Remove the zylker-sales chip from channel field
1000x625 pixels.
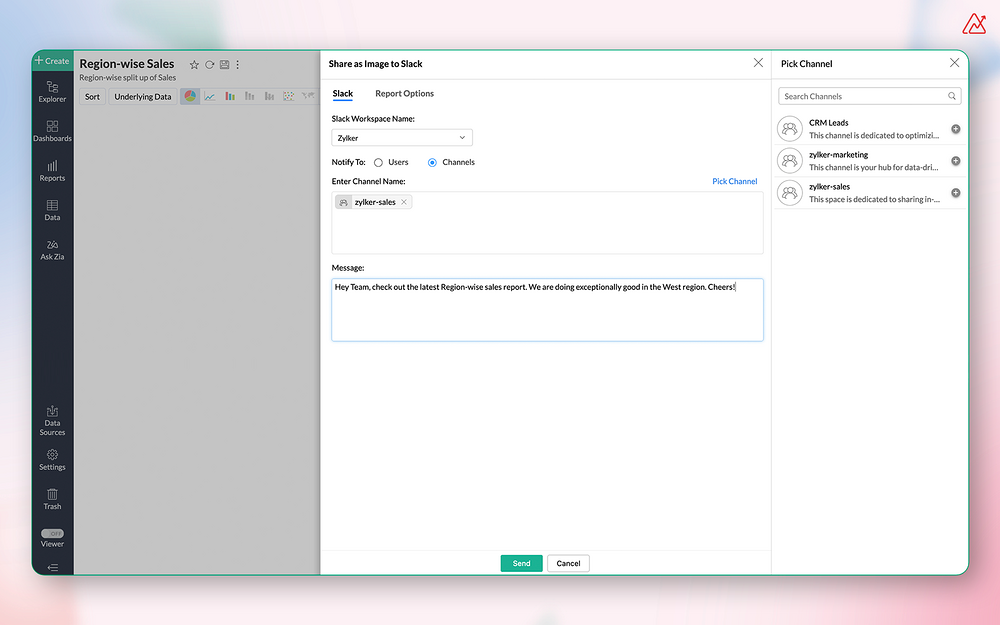404,202
